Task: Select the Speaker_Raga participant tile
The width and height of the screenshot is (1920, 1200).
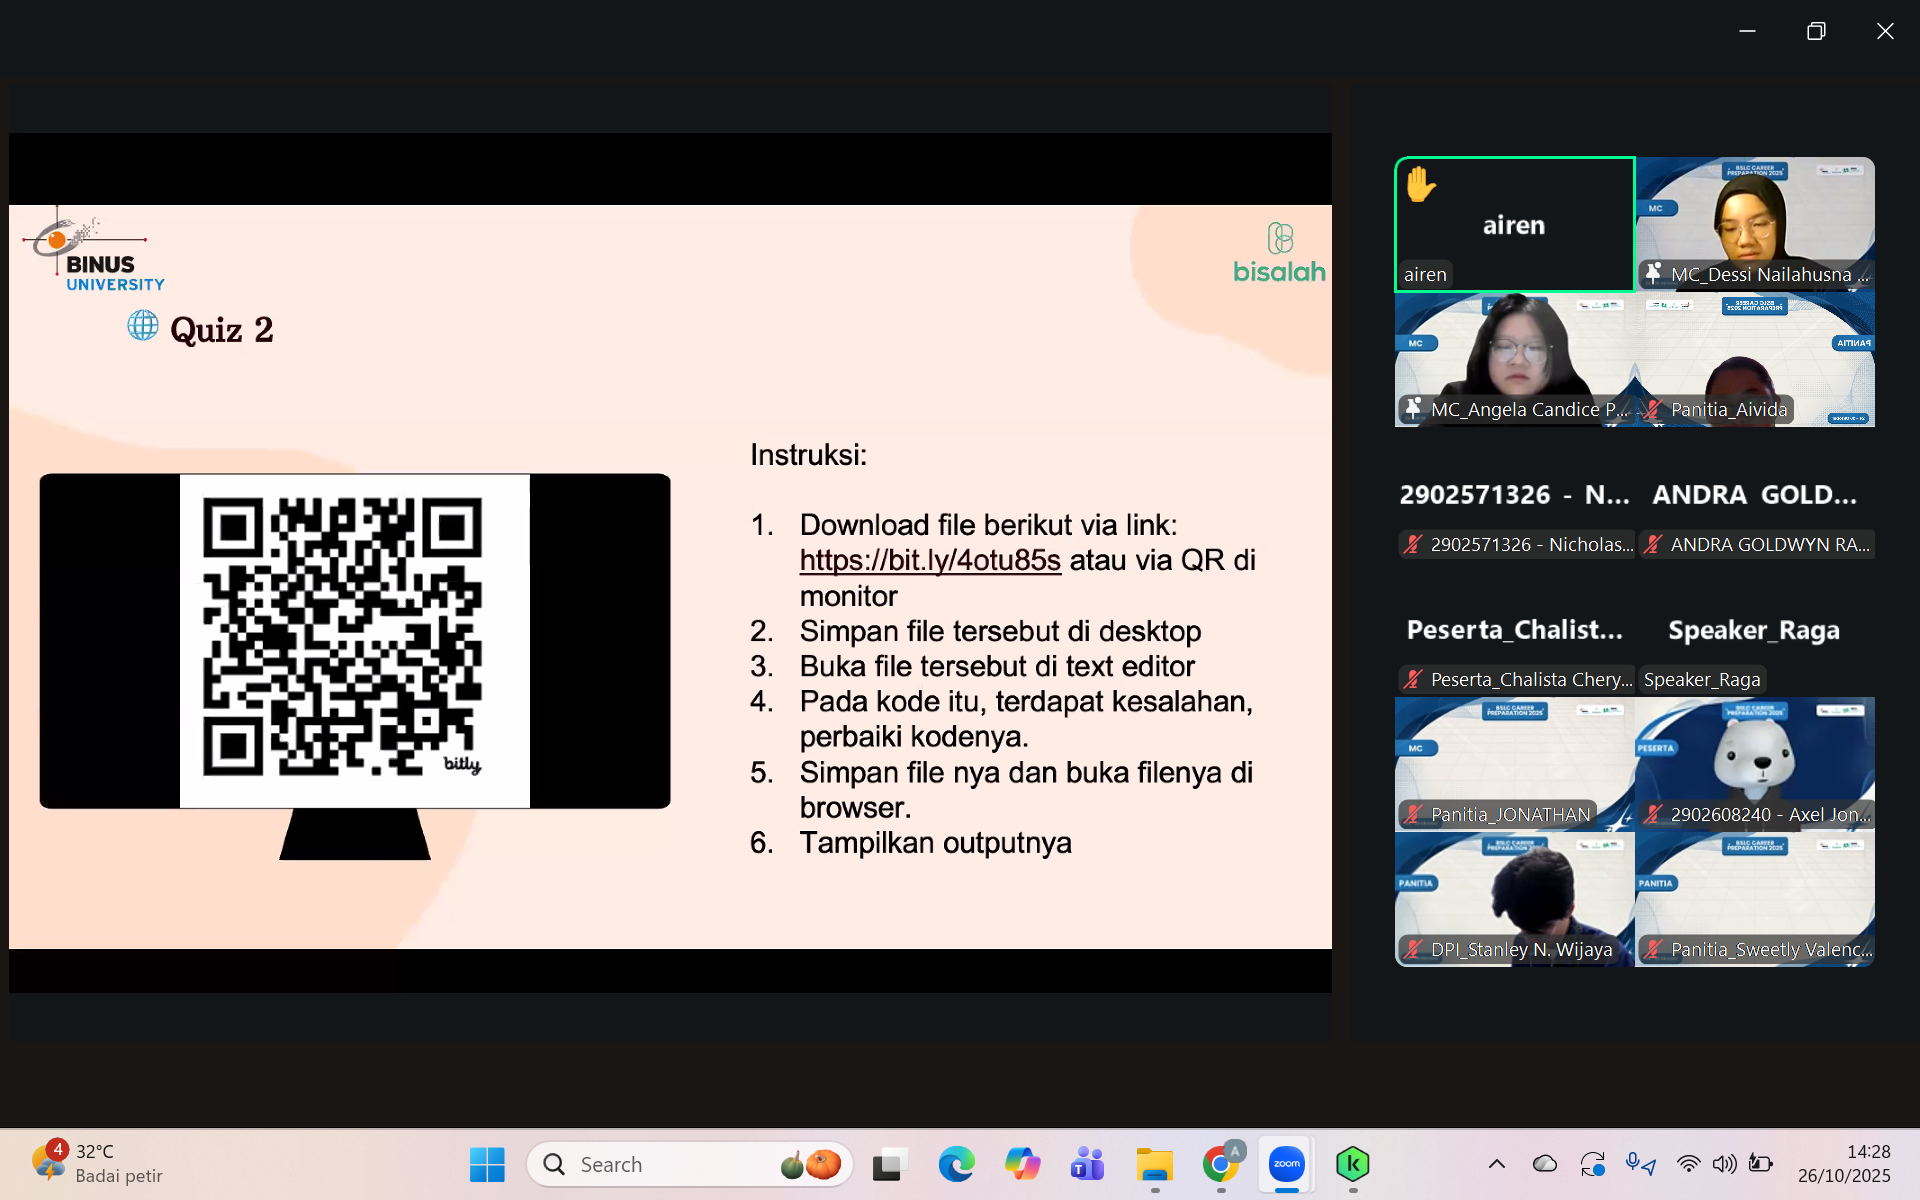Action: [1754, 630]
